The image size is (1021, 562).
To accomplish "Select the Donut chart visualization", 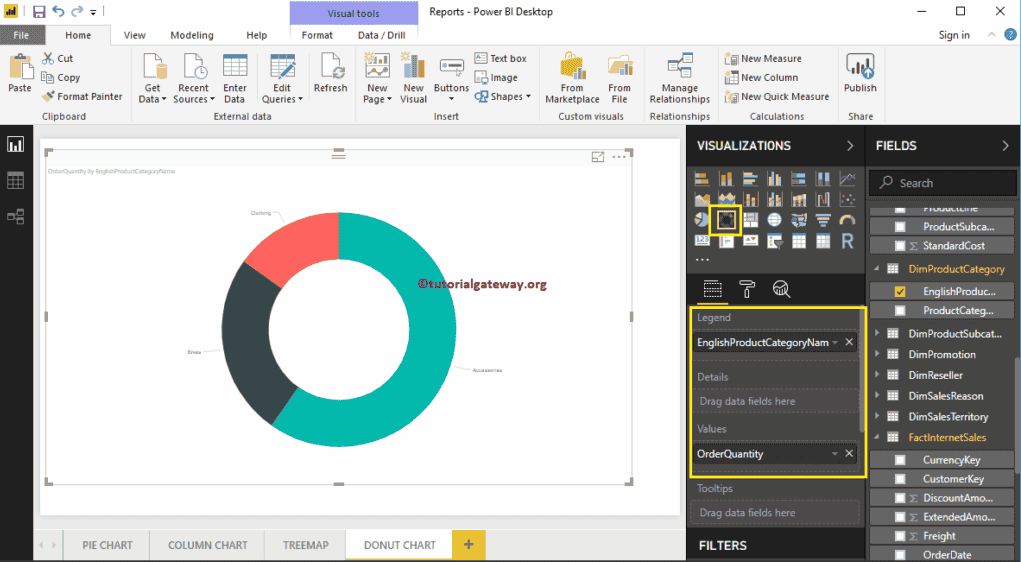I will point(726,220).
